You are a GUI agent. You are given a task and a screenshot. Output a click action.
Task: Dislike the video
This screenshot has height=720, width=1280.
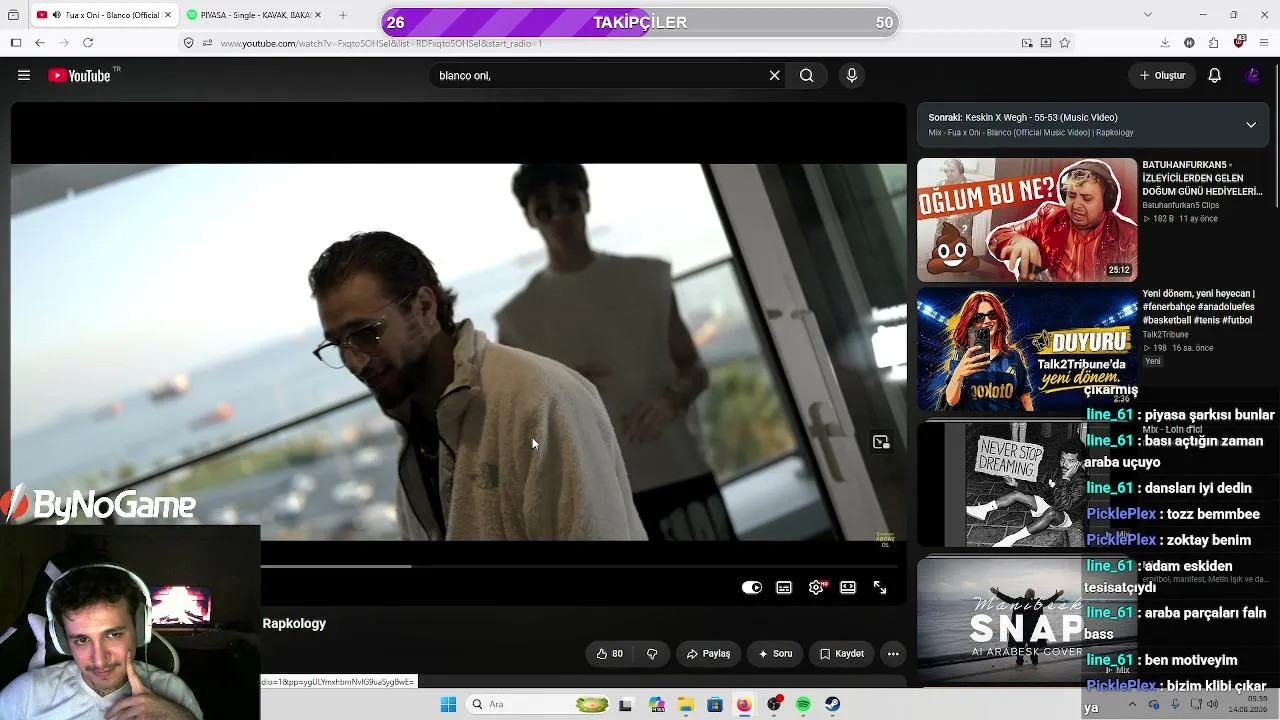(x=652, y=654)
